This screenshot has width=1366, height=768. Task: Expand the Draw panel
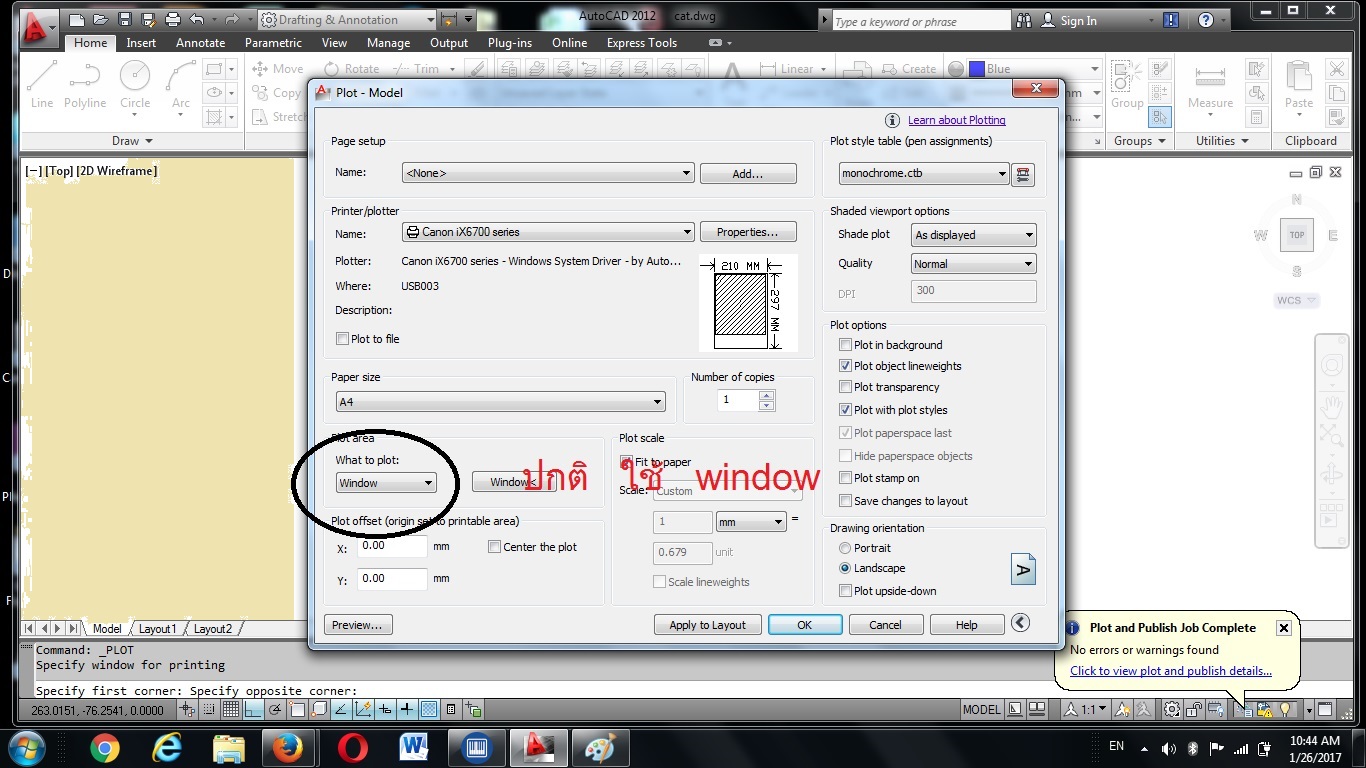(133, 141)
